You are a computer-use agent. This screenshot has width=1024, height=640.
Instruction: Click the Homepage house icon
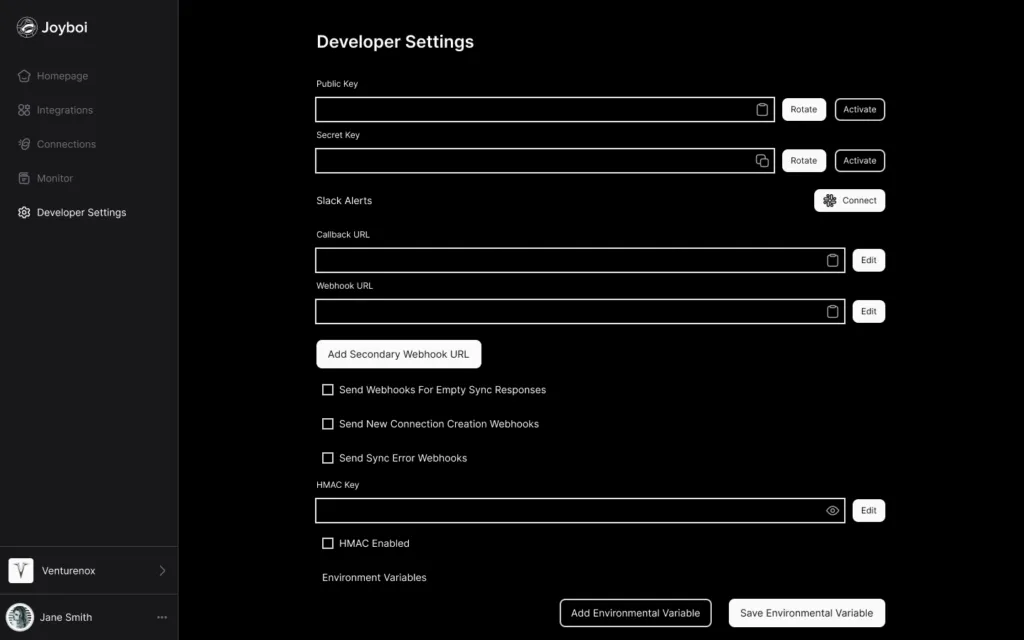(24, 76)
